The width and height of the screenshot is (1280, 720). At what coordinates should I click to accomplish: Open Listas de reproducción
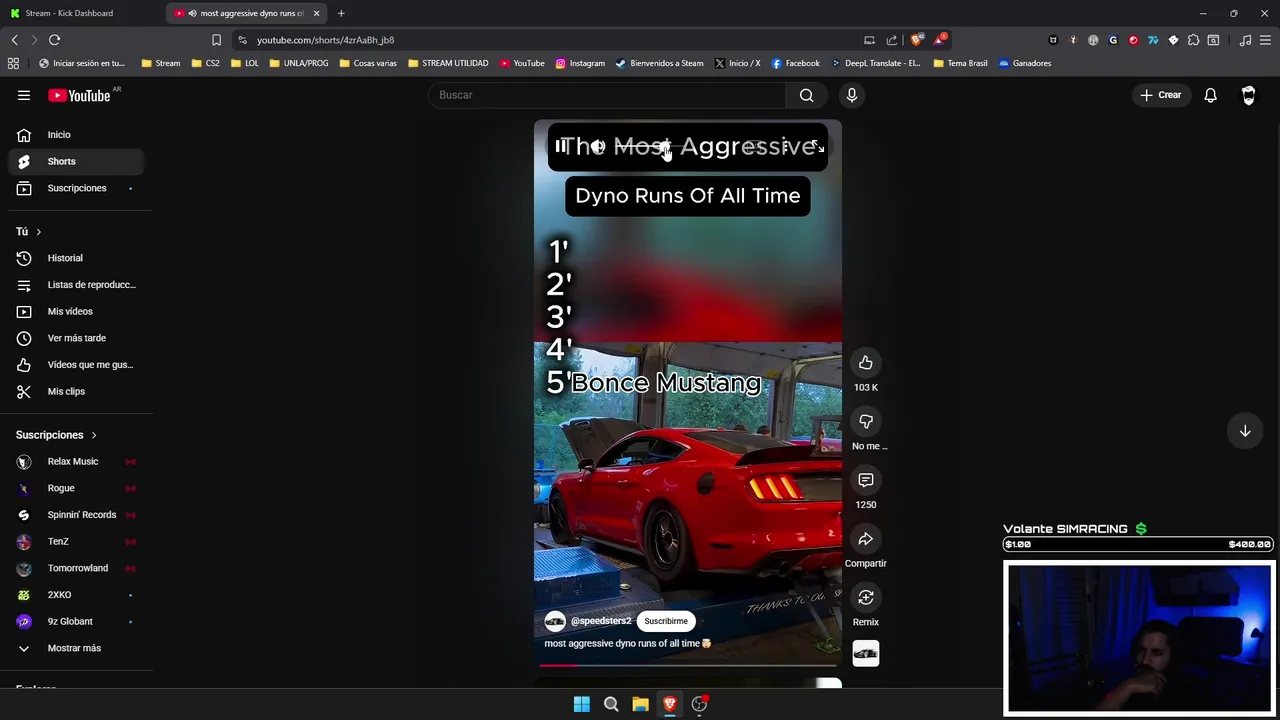pyautogui.click(x=75, y=285)
